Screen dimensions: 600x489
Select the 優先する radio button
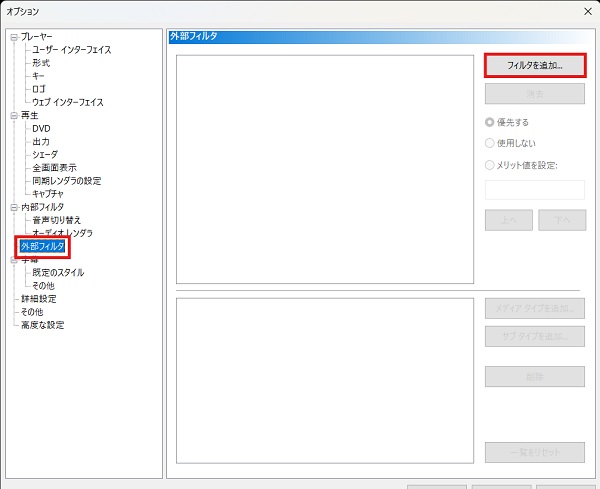click(x=490, y=121)
